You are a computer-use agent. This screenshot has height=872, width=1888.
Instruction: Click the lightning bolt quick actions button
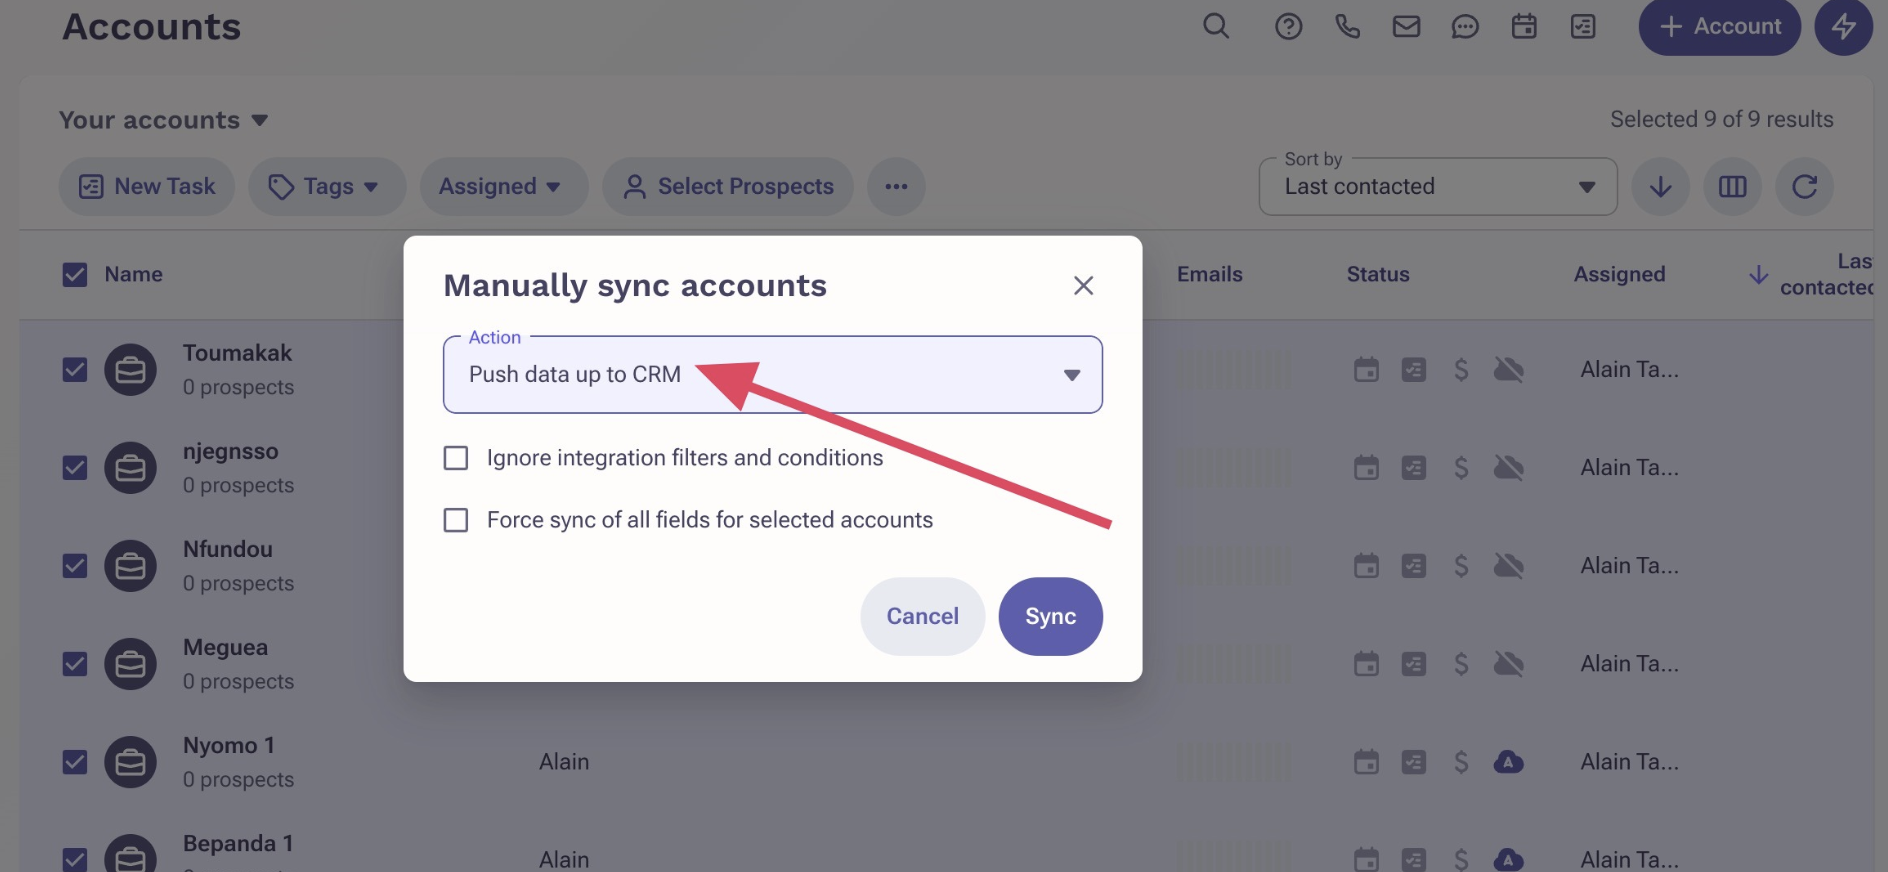pos(1844,26)
